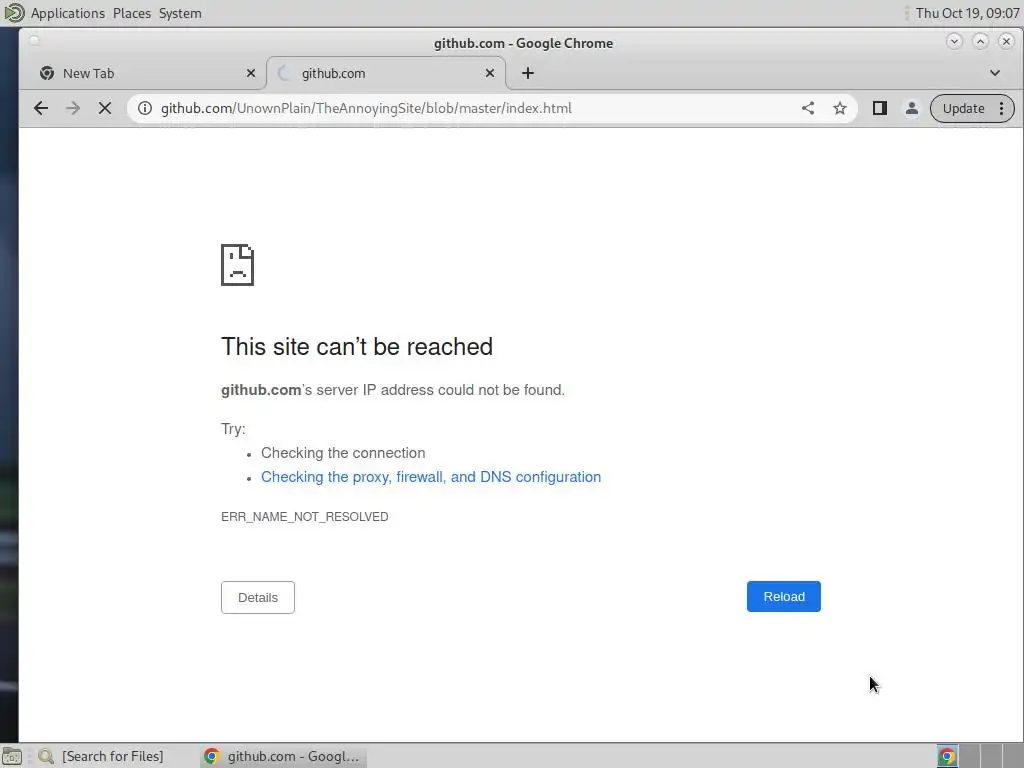
Task: Click the ERR_NAME_NOT_RESOLVED text
Action: tap(304, 517)
